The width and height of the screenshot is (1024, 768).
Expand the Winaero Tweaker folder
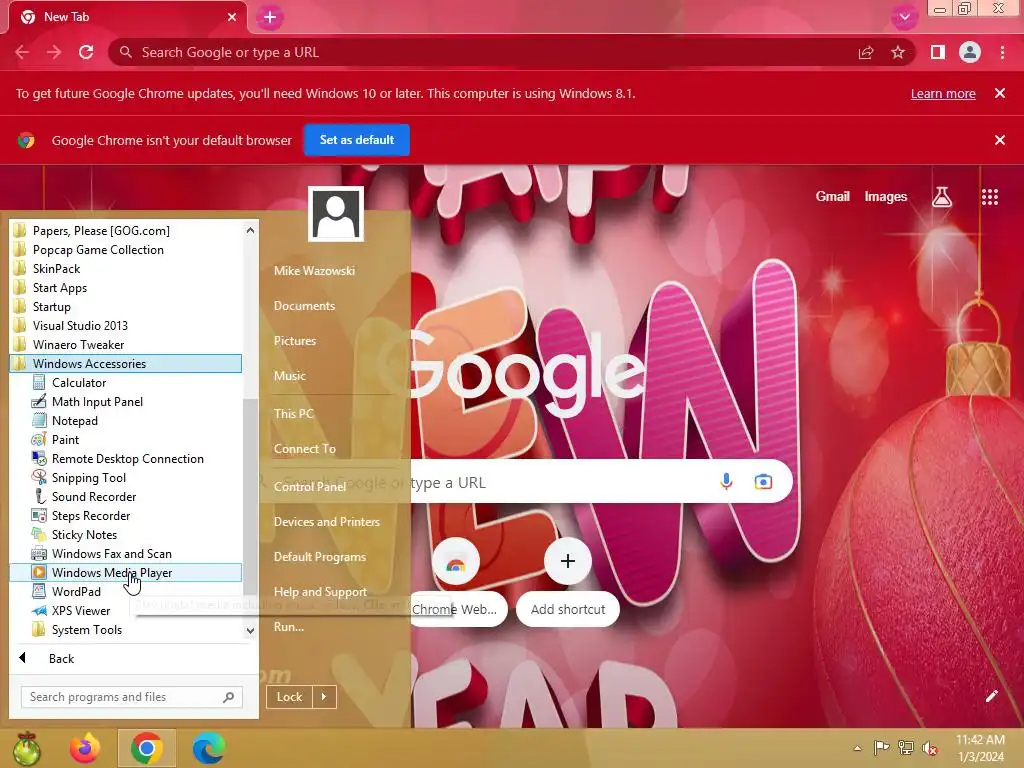coord(78,344)
